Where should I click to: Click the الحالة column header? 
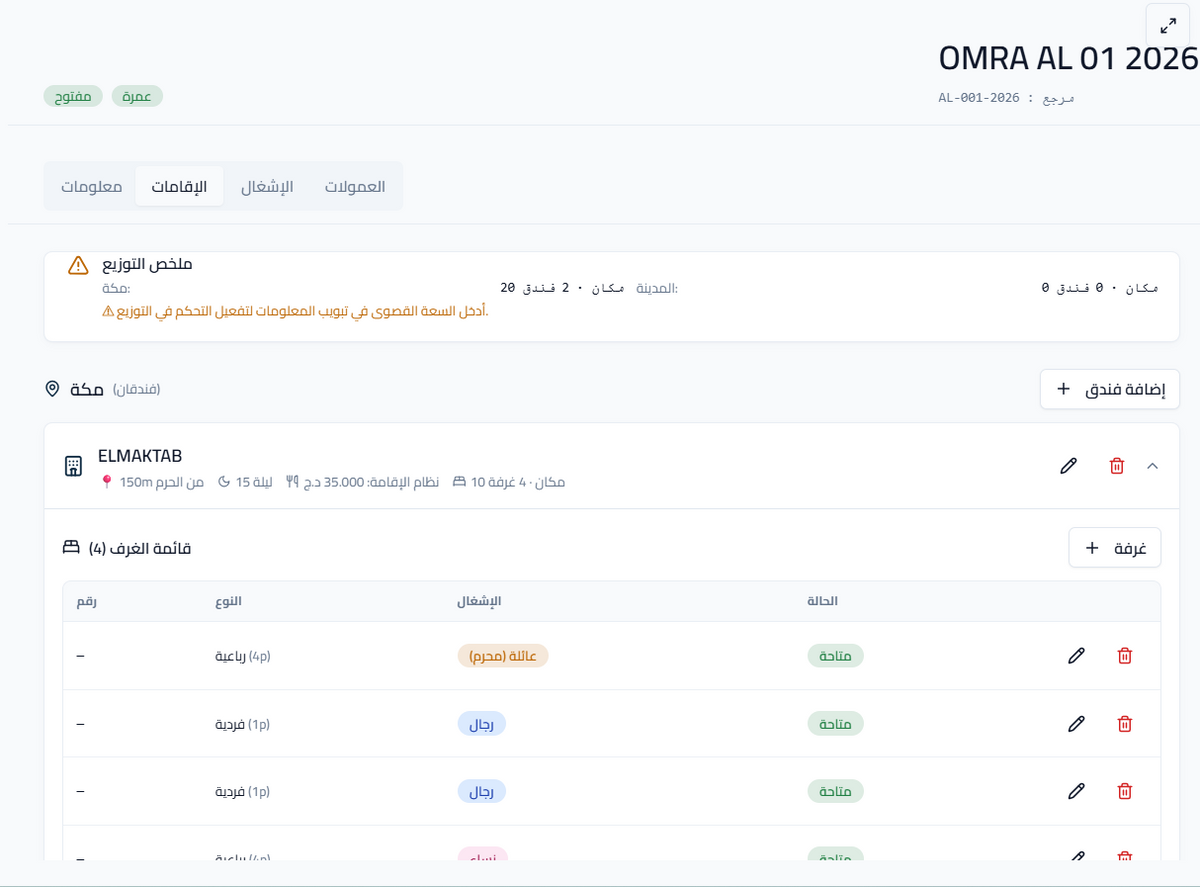tap(823, 601)
